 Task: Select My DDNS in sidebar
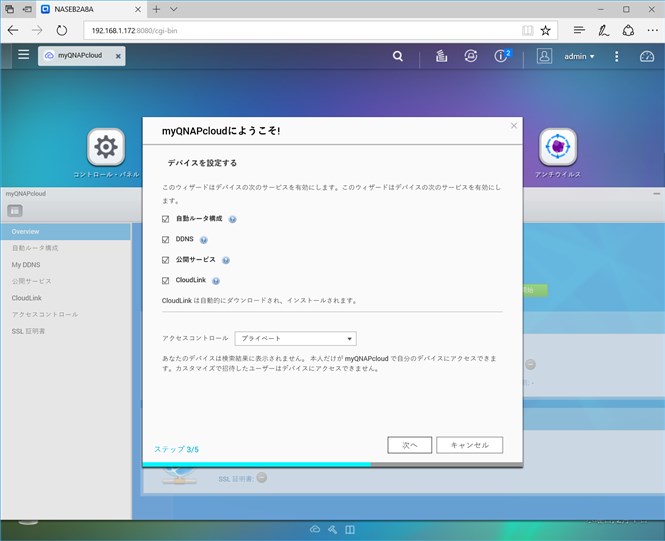coord(65,265)
